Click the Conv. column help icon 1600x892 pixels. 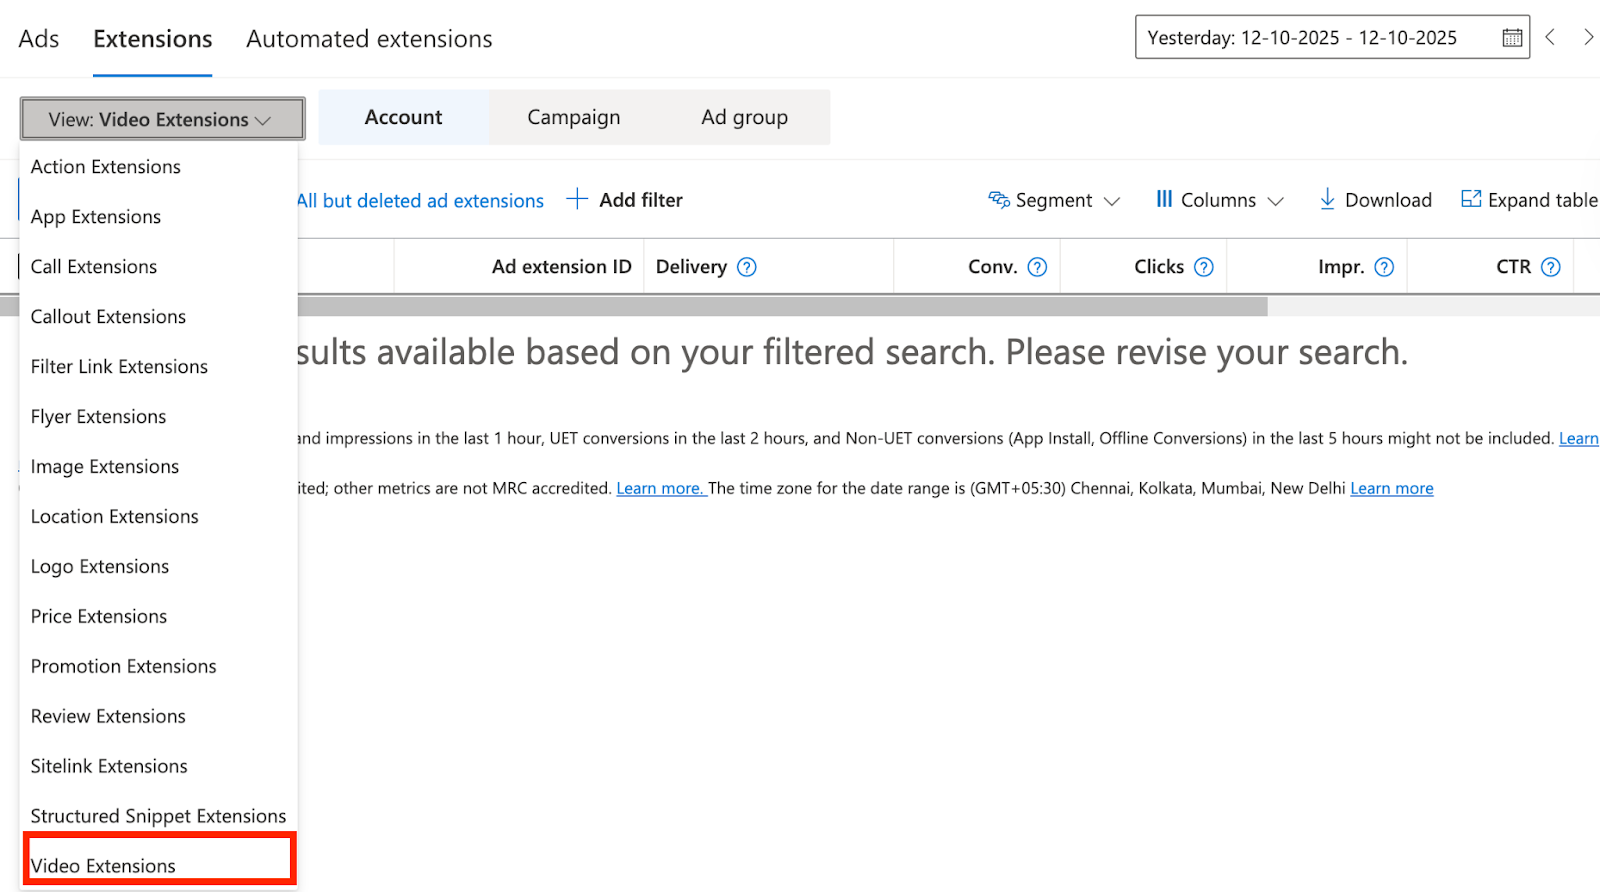[x=1037, y=267]
